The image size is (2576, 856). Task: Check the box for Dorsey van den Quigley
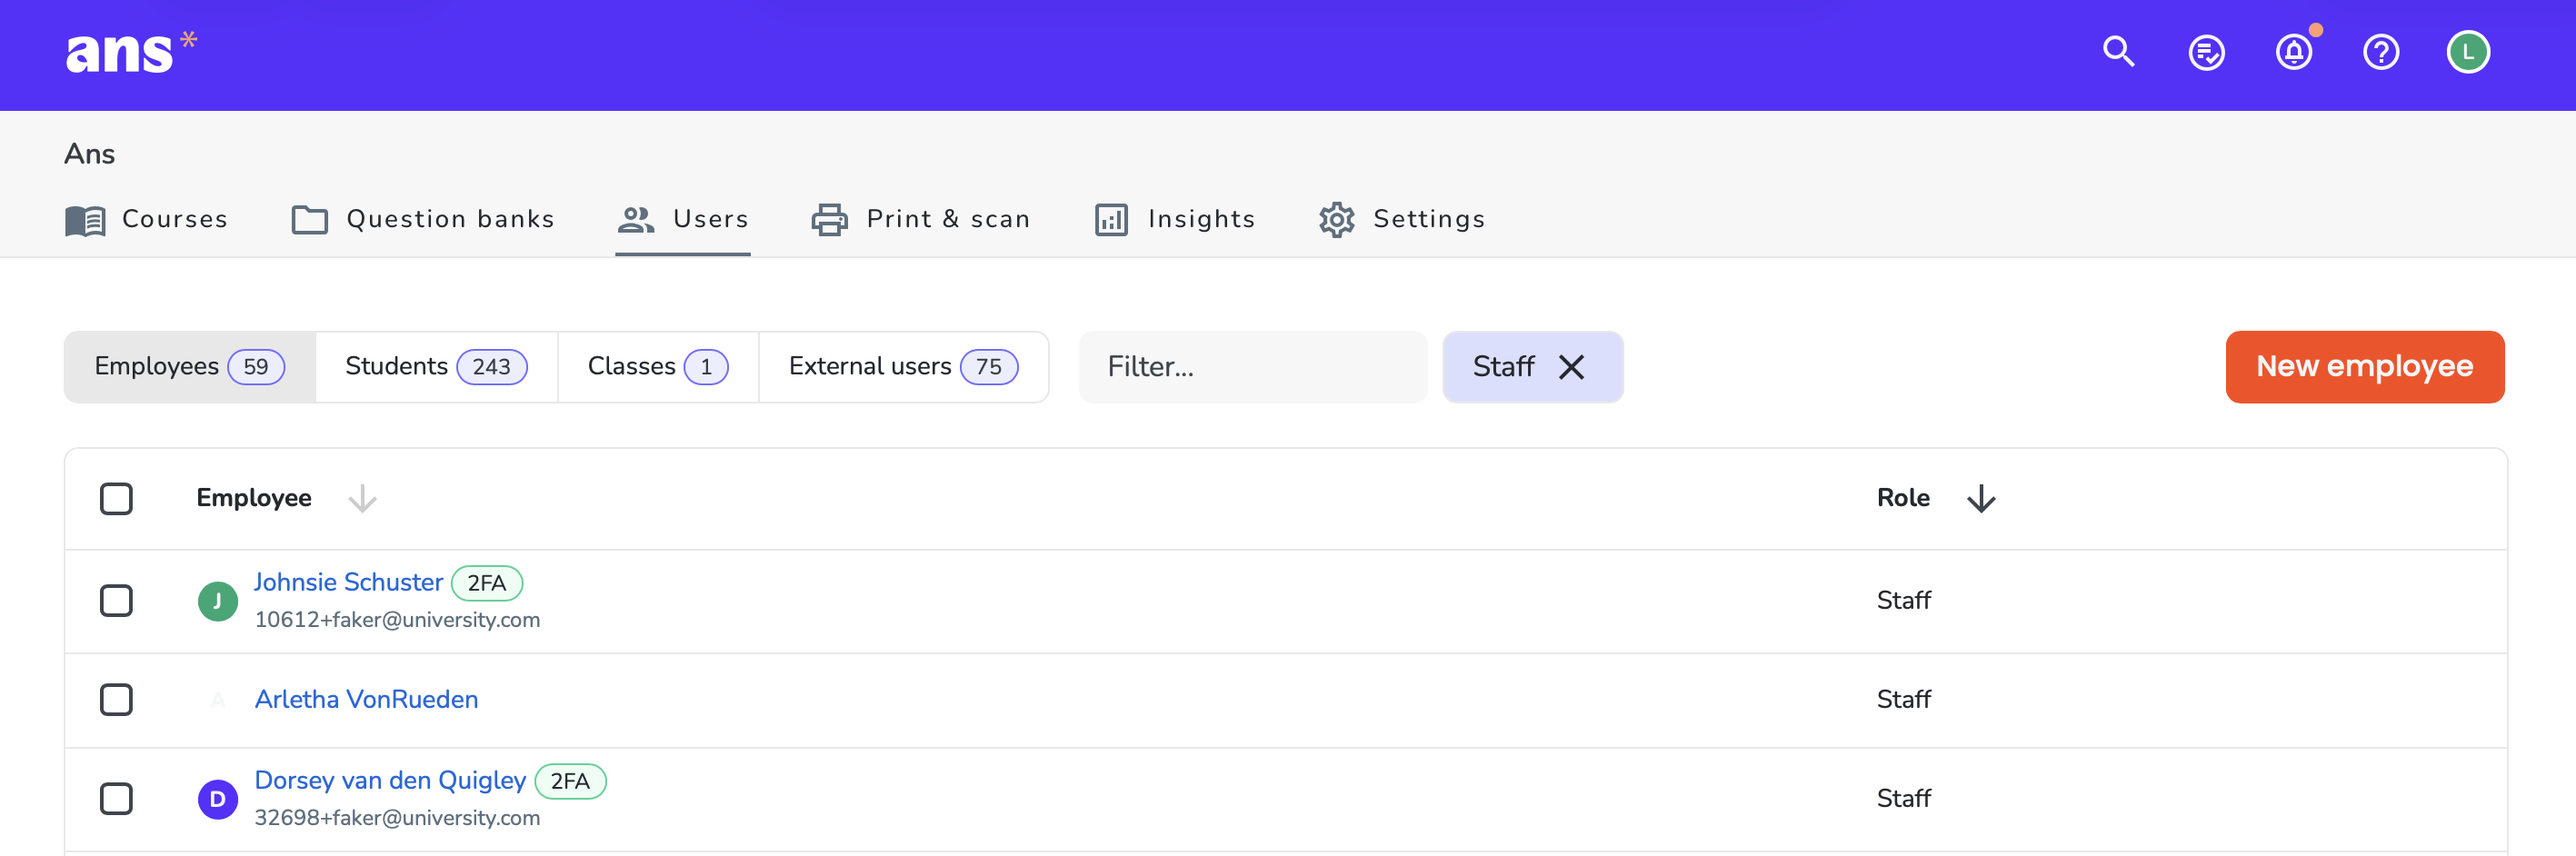pos(116,799)
